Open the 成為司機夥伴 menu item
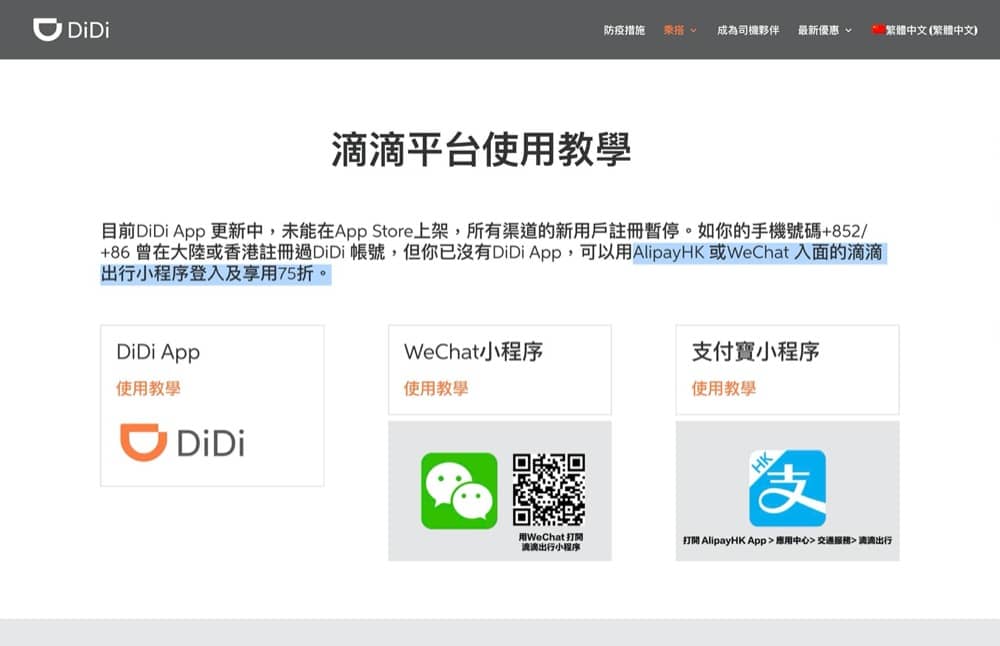 747,30
